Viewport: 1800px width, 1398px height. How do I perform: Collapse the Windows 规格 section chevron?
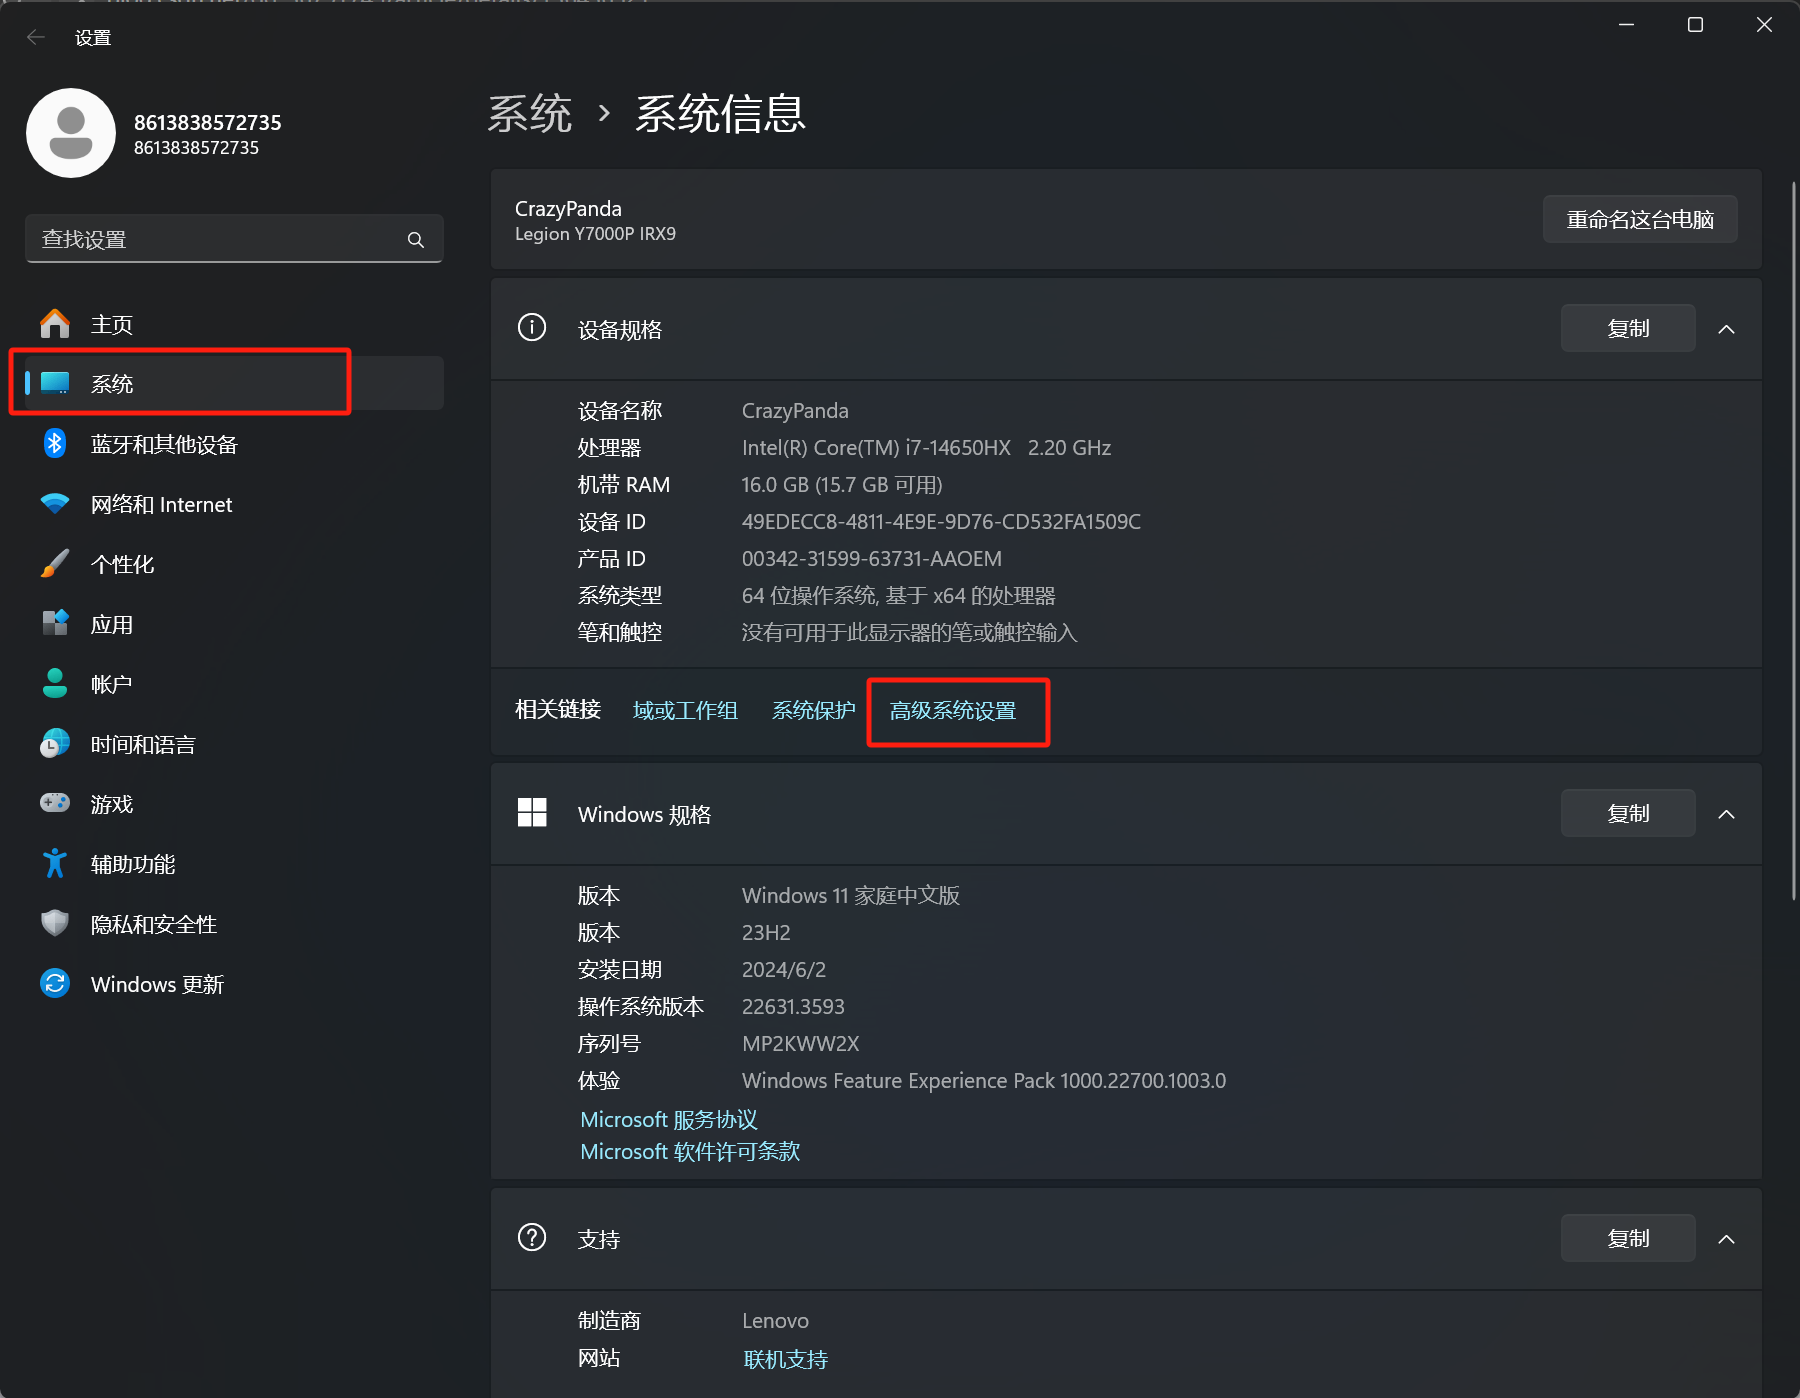(x=1726, y=814)
